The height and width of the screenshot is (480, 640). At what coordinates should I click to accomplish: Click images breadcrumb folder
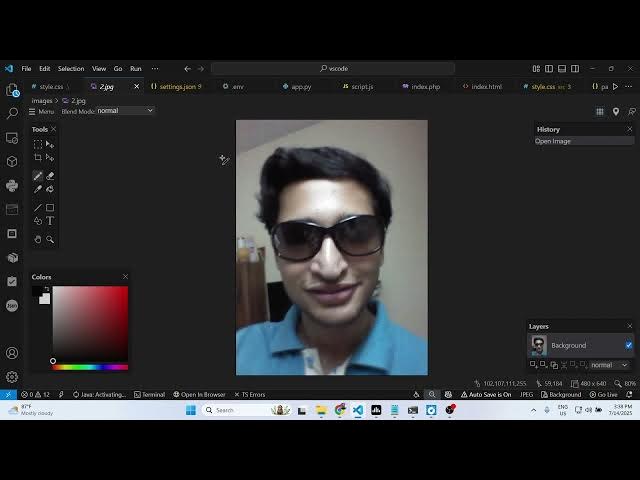point(42,100)
